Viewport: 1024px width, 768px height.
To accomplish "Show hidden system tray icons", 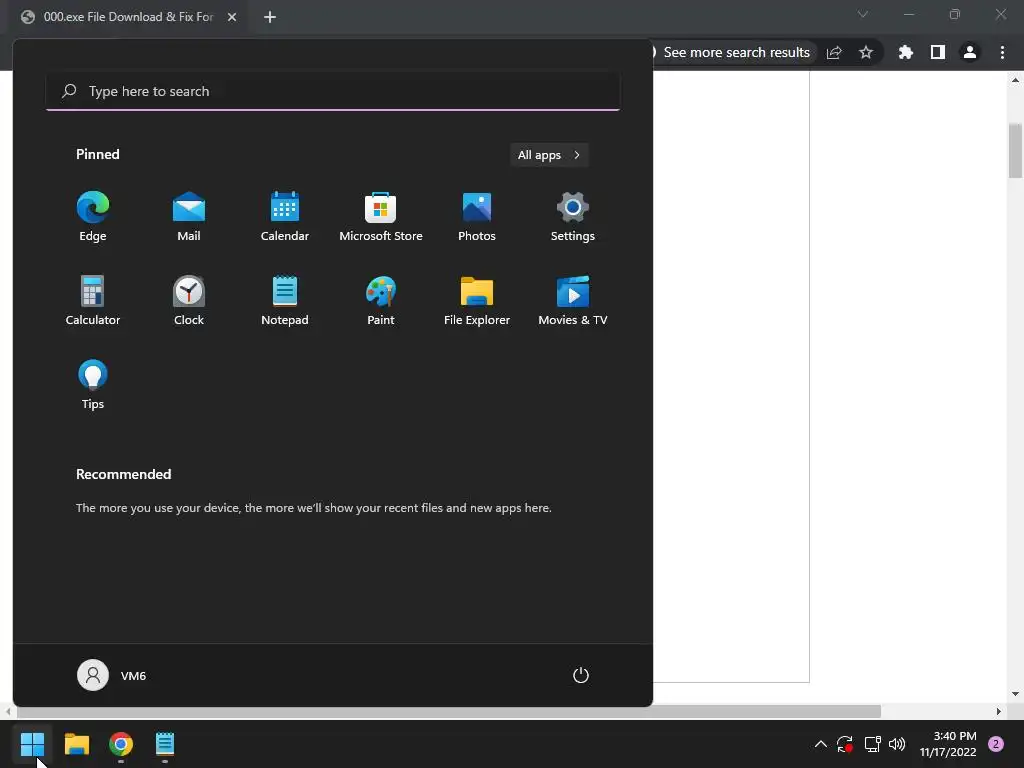I will 821,744.
